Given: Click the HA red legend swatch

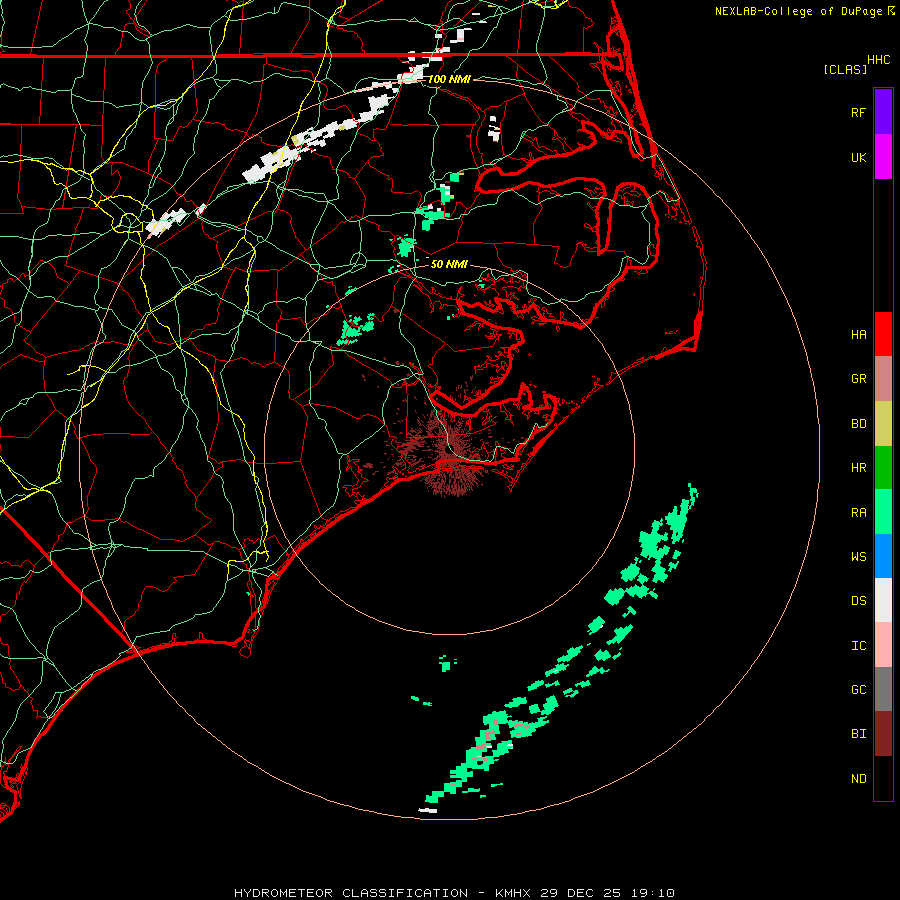Looking at the screenshot, I should coord(883,334).
